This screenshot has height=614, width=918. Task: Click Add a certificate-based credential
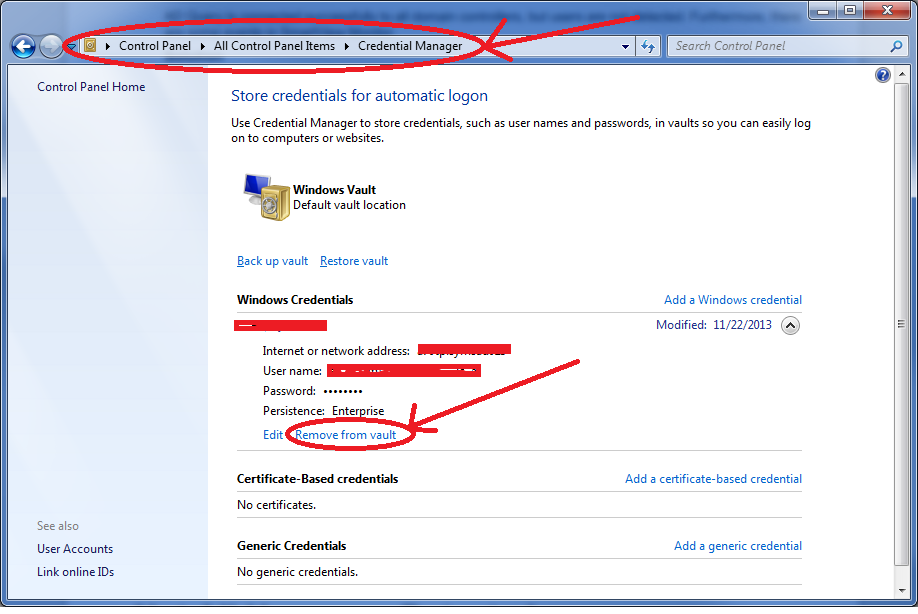(713, 479)
